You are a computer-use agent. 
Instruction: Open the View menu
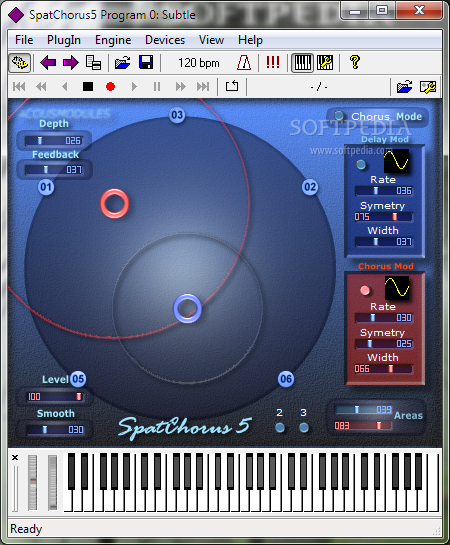tap(211, 40)
